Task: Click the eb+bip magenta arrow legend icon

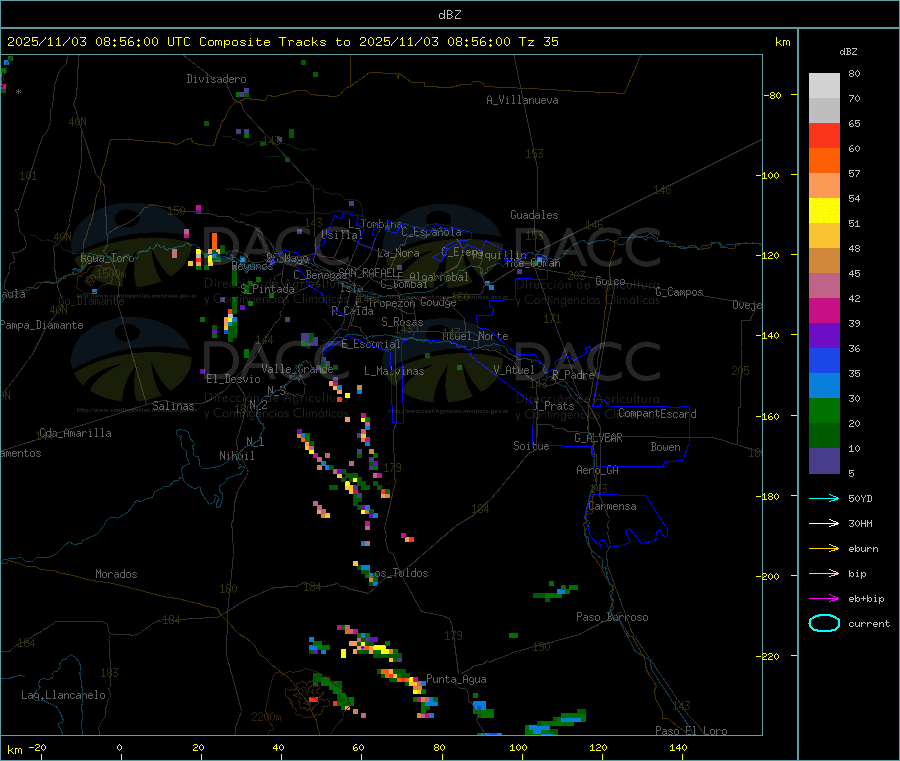Action: (x=824, y=599)
